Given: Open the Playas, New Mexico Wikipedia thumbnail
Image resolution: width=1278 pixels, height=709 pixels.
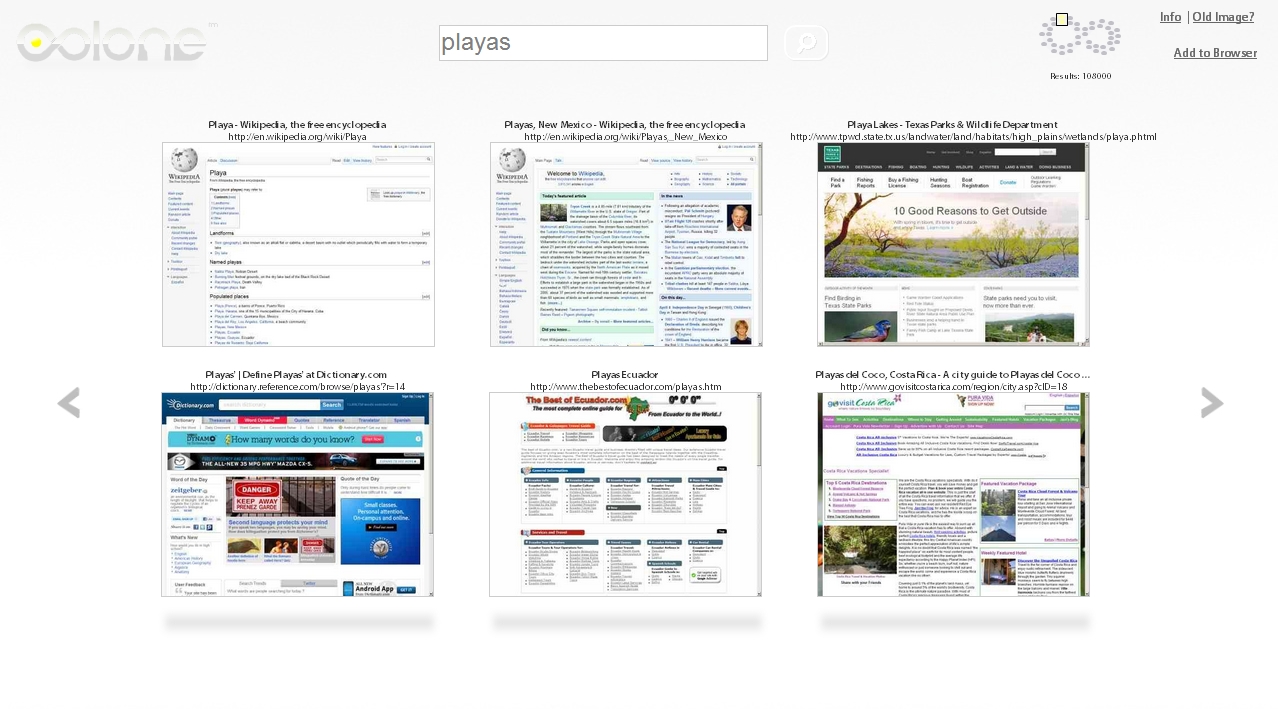Looking at the screenshot, I should coord(626,244).
